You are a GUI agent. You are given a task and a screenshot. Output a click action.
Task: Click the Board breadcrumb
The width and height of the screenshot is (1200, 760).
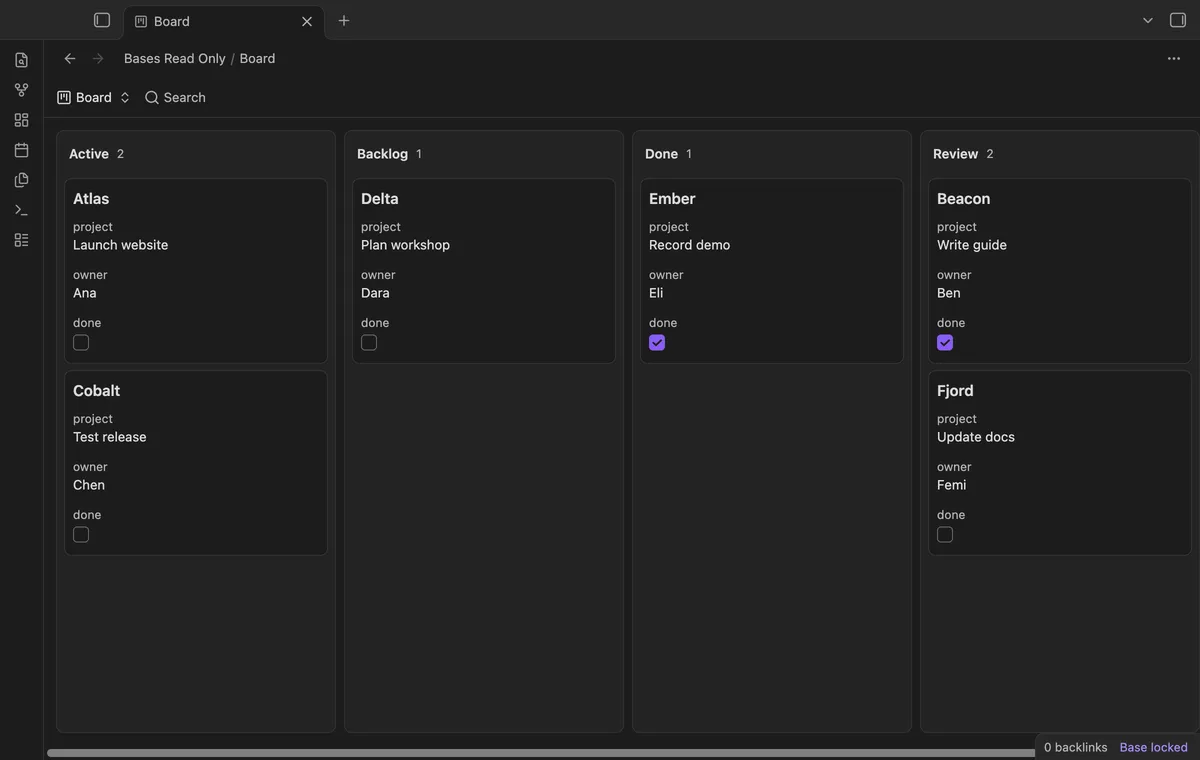click(257, 58)
